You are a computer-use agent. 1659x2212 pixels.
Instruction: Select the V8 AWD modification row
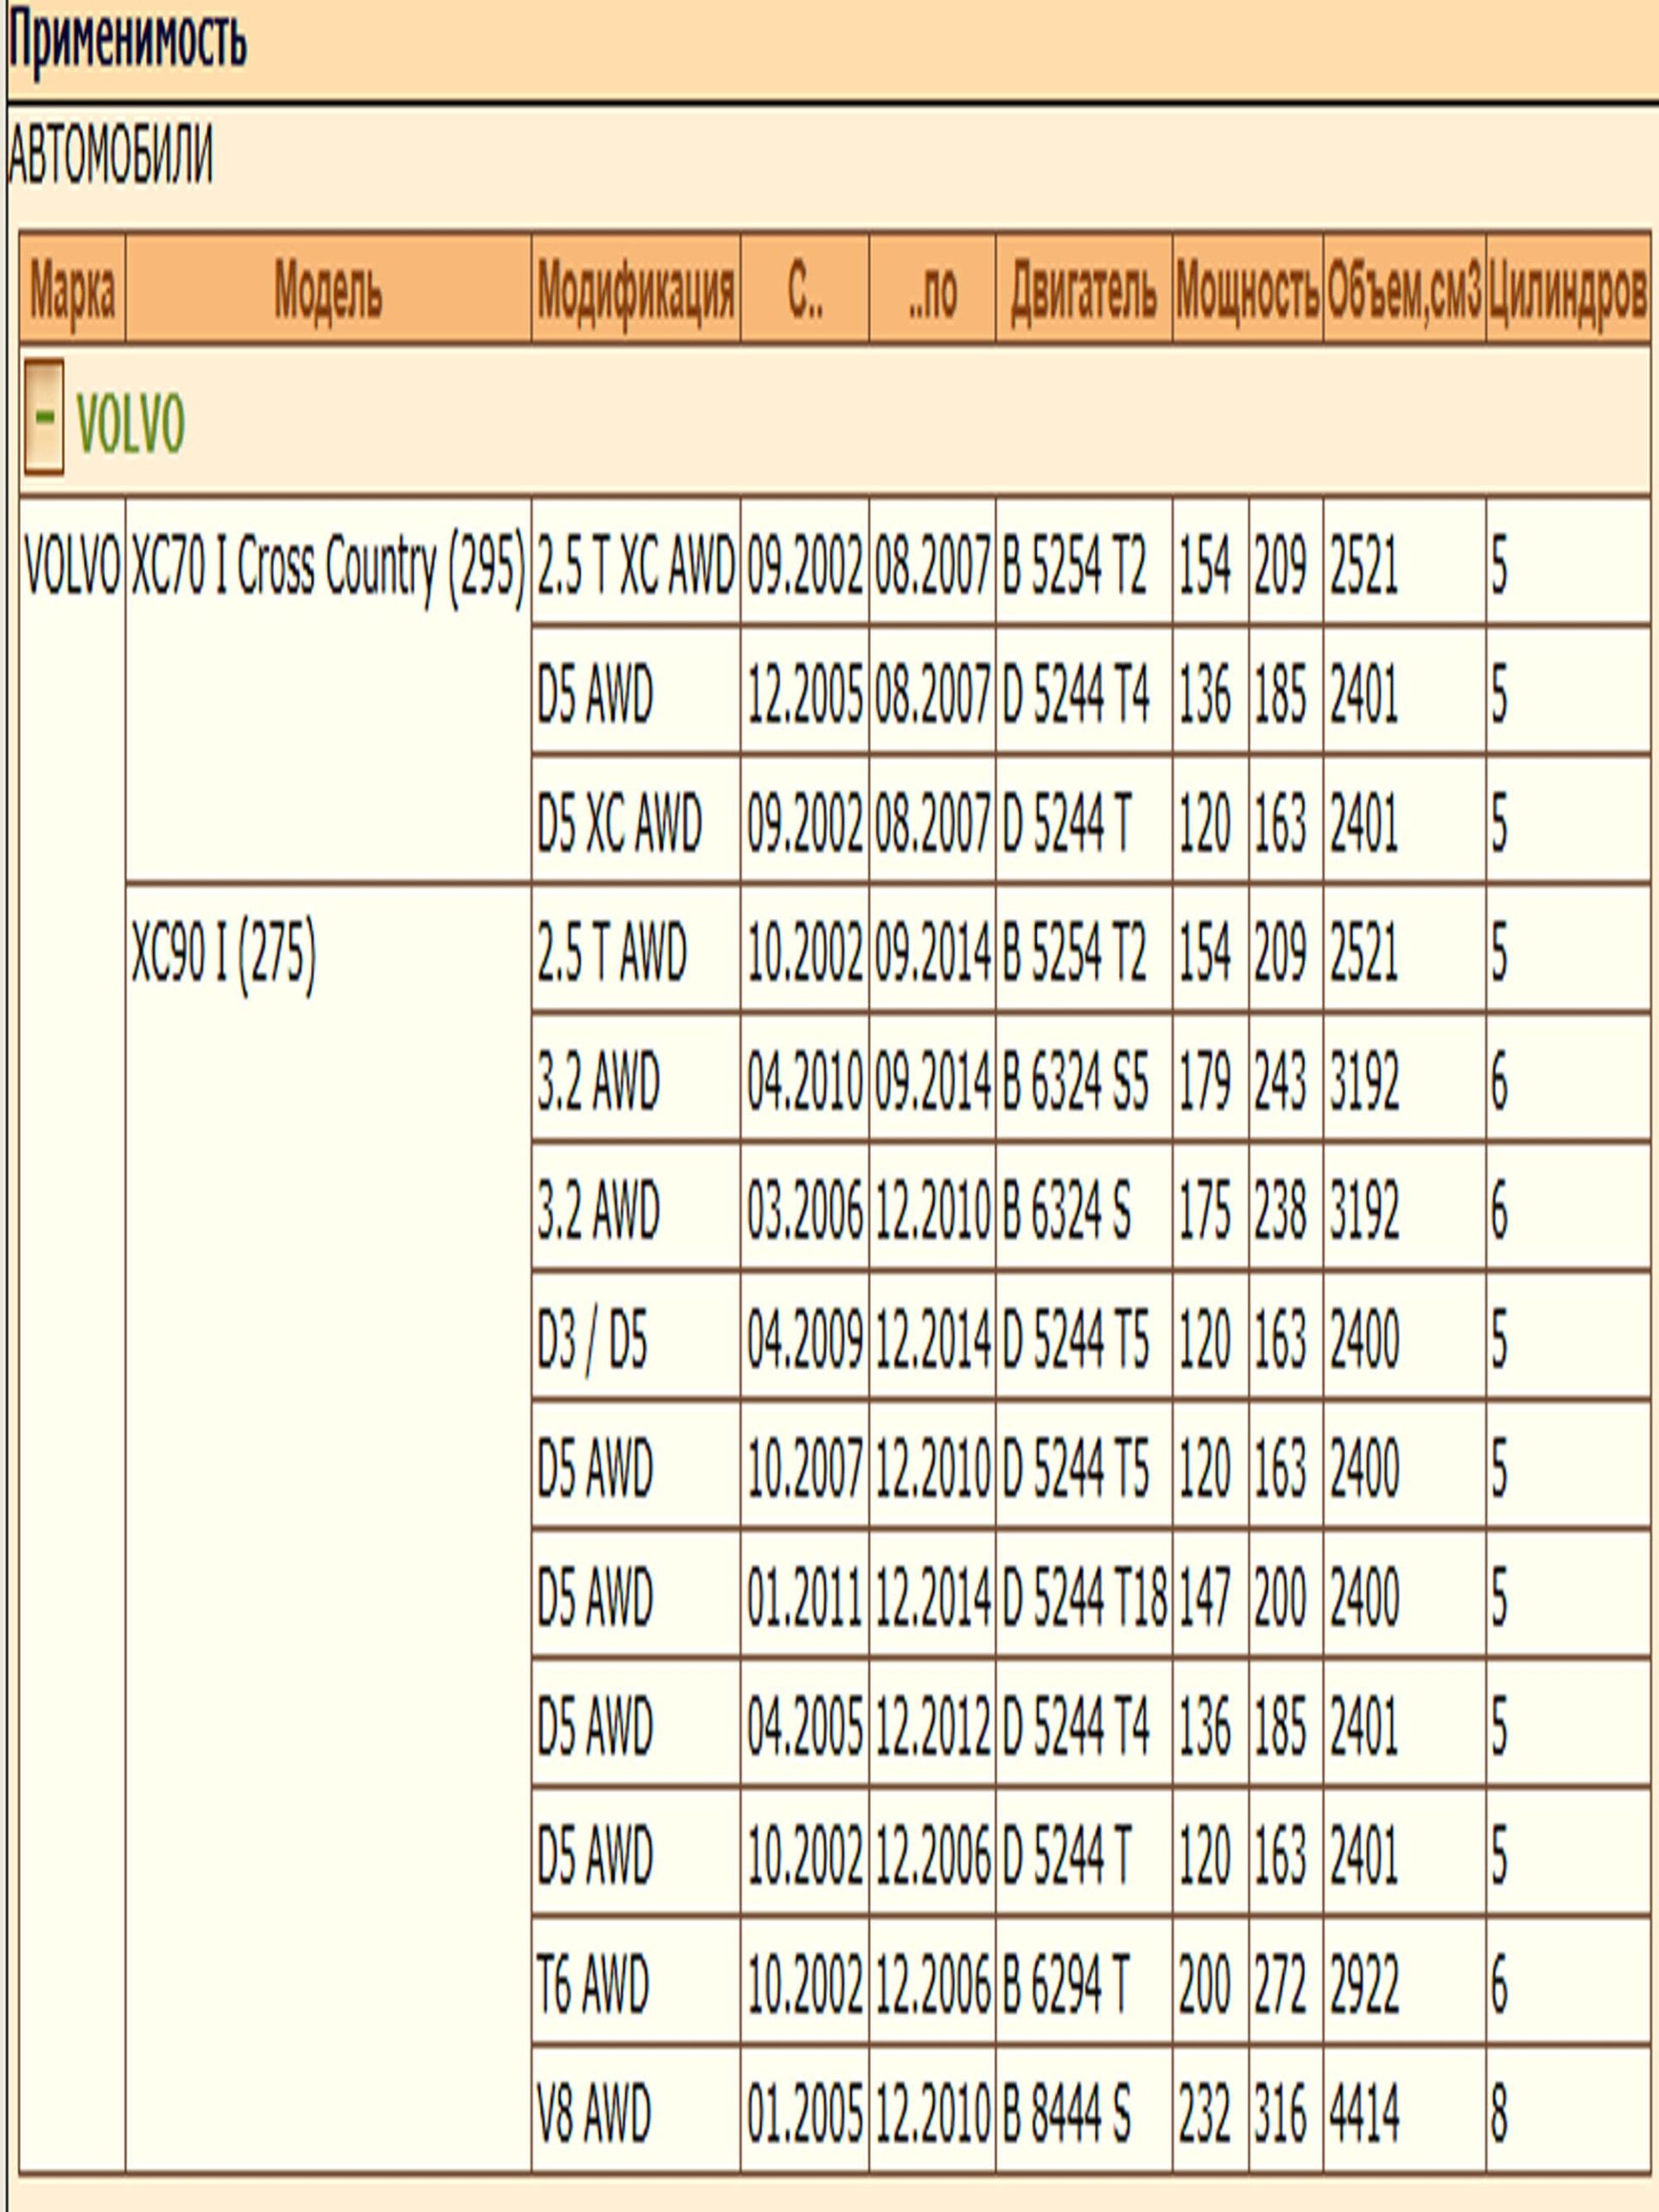point(594,2113)
